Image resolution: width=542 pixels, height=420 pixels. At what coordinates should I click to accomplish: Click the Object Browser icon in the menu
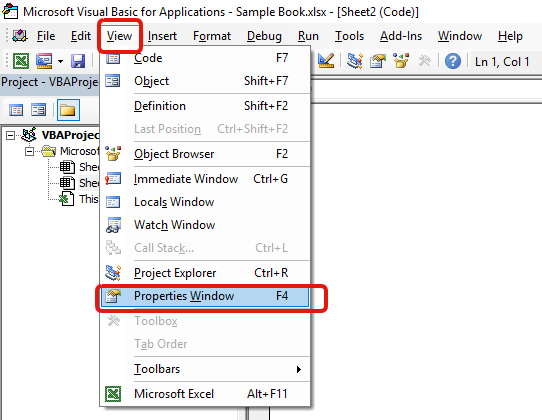(x=113, y=153)
